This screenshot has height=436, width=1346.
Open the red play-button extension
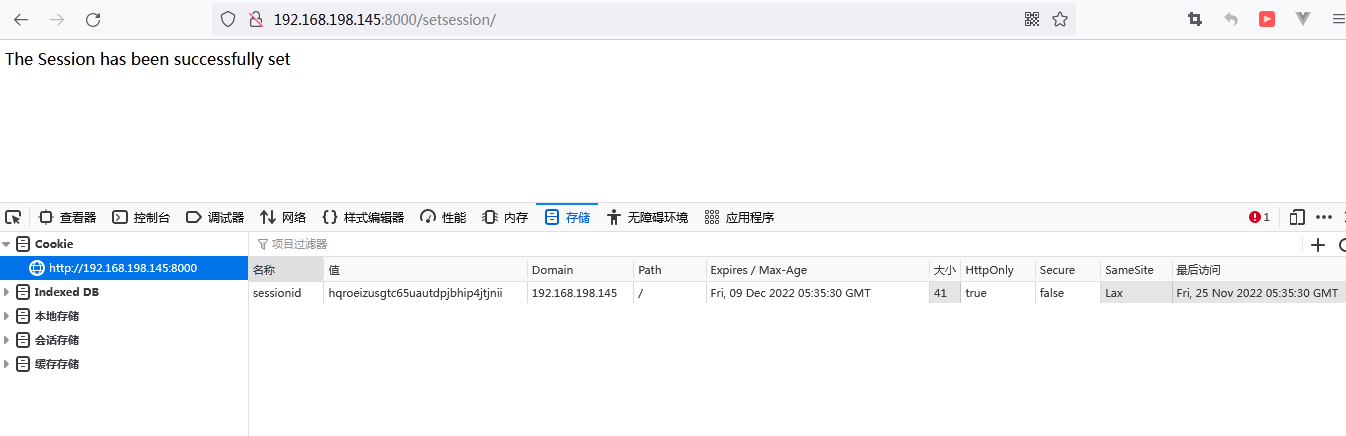click(1267, 19)
